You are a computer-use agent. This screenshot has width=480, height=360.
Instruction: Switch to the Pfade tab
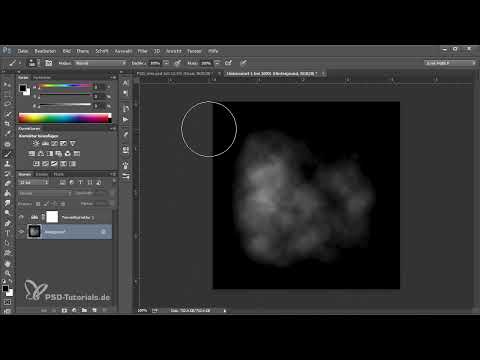click(x=58, y=174)
